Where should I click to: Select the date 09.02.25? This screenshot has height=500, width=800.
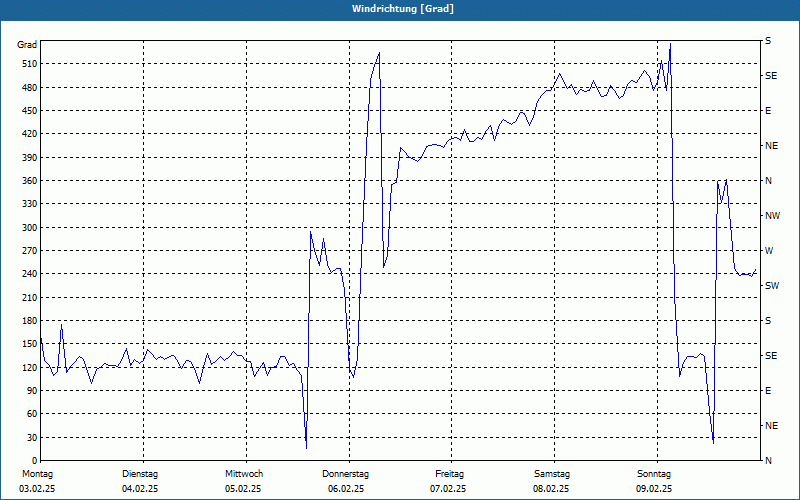coord(654,489)
